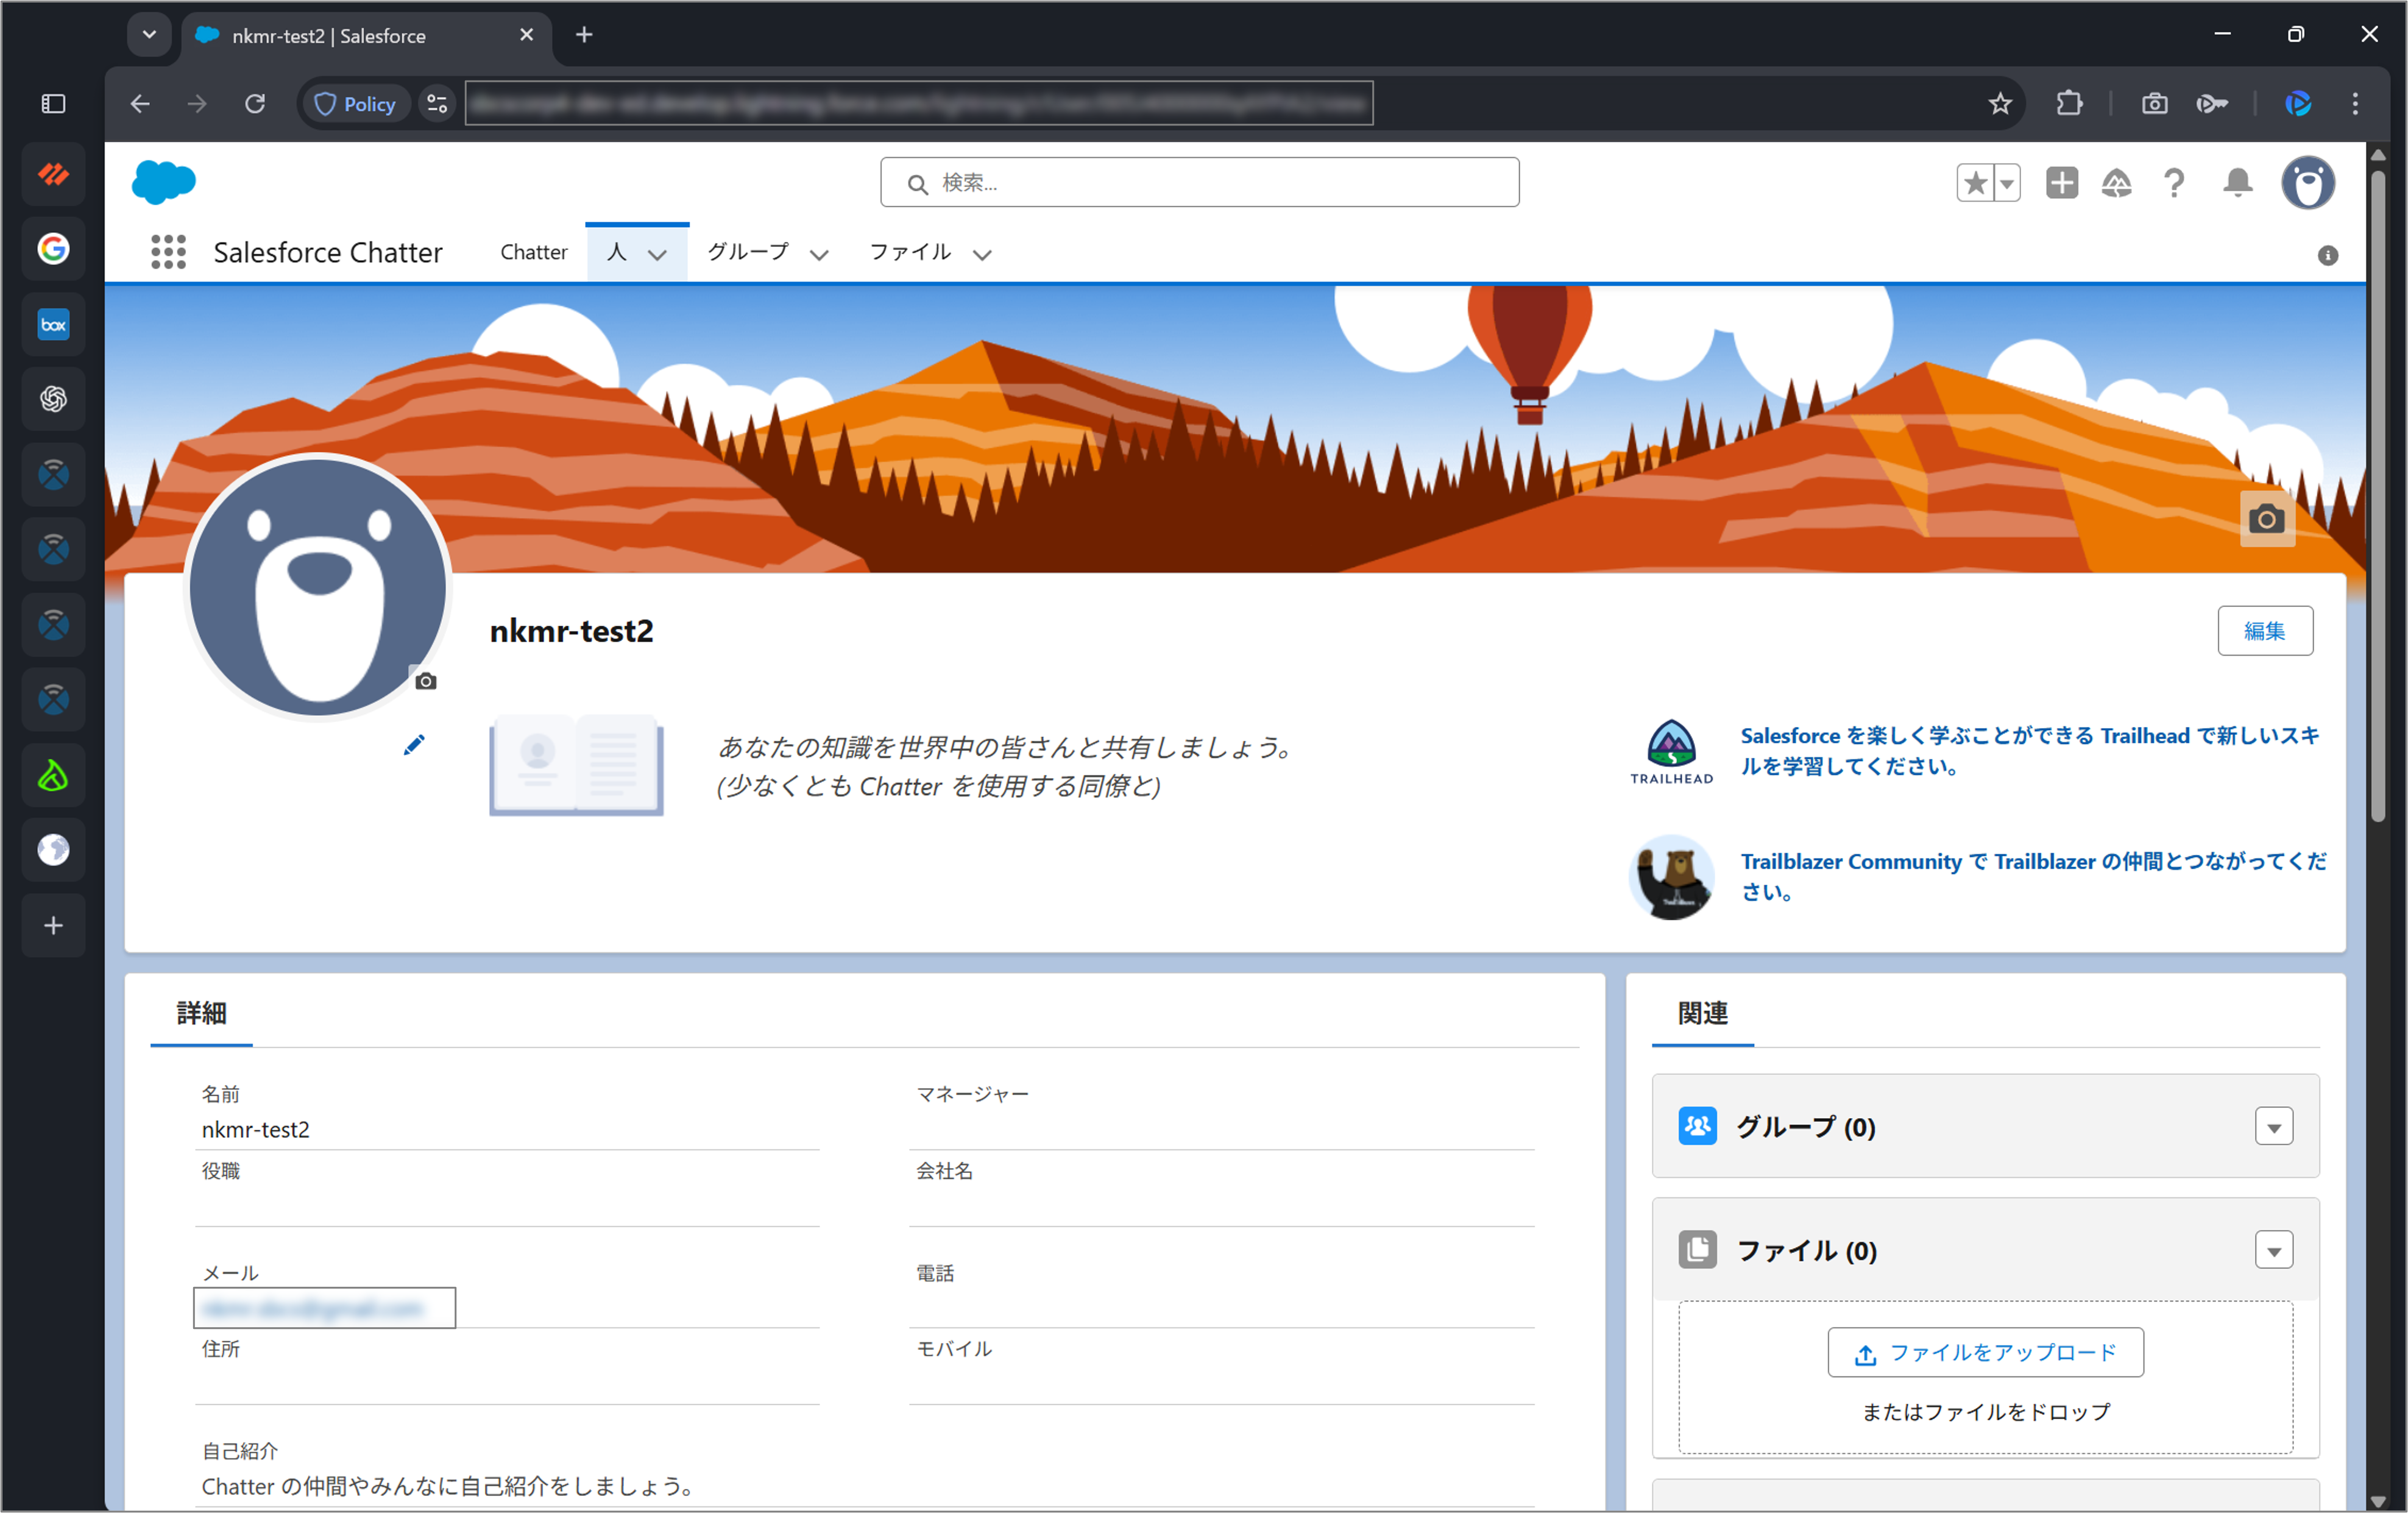This screenshot has width=2408, height=1513.
Task: Click the pencil edit icon below avatar
Action: (x=414, y=745)
